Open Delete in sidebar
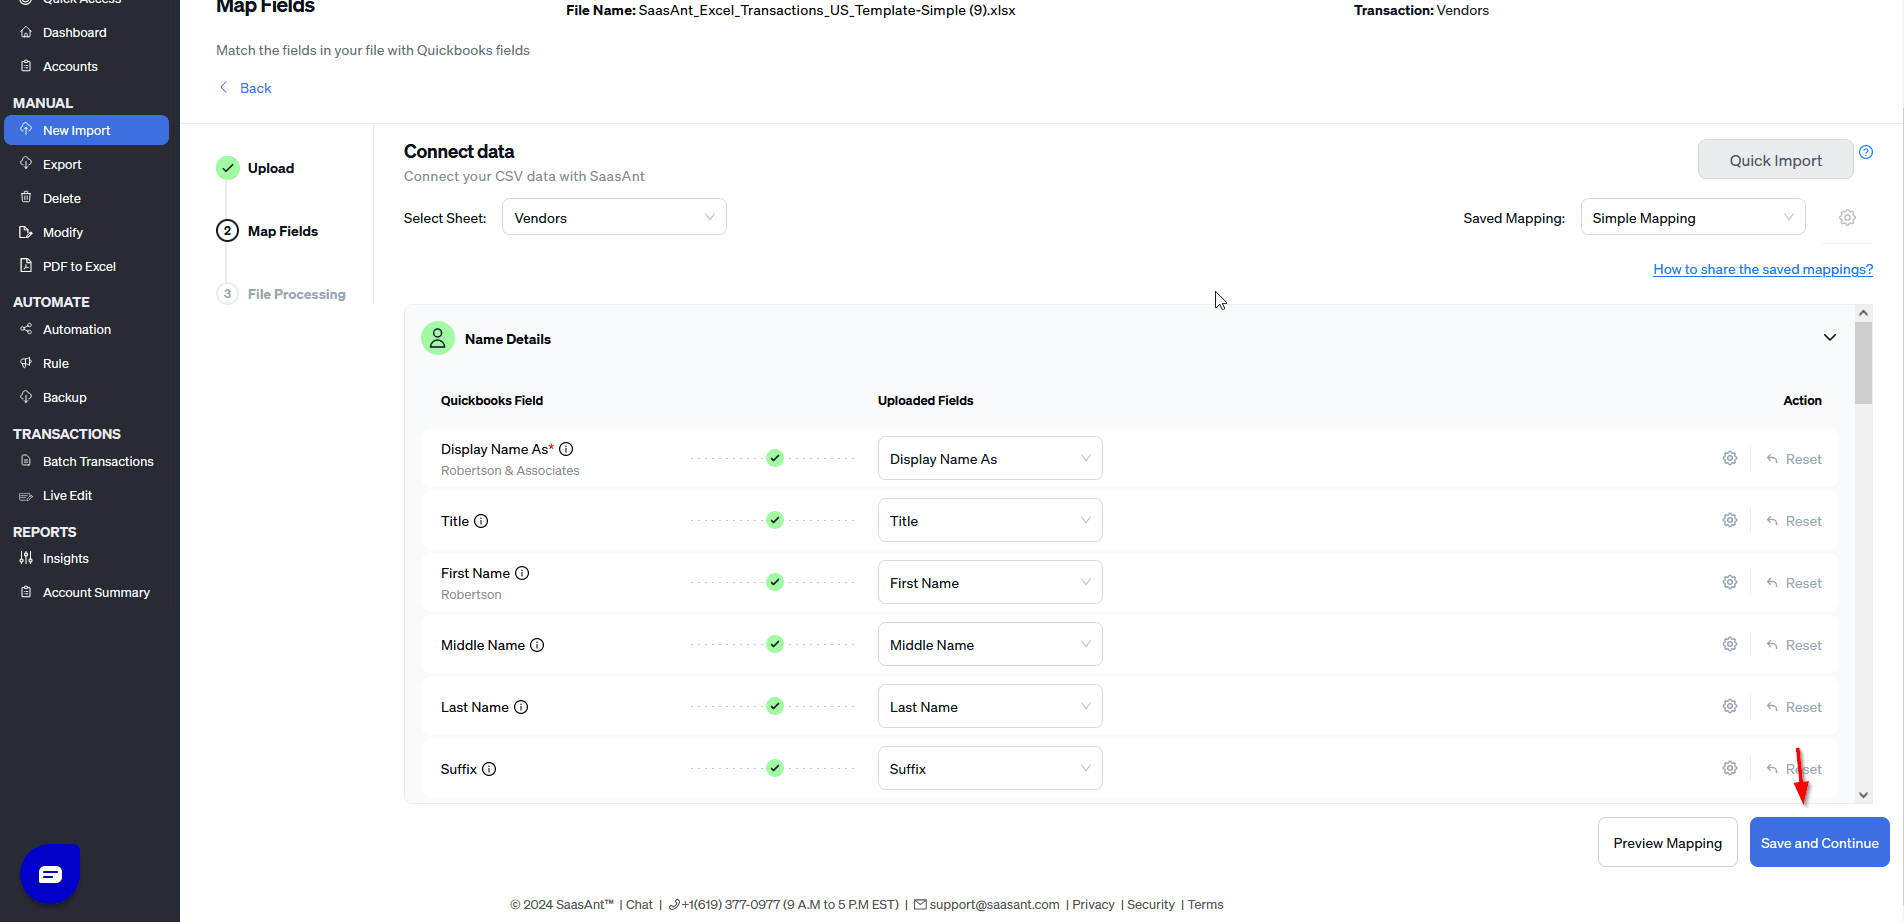The image size is (1904, 922). 62,198
